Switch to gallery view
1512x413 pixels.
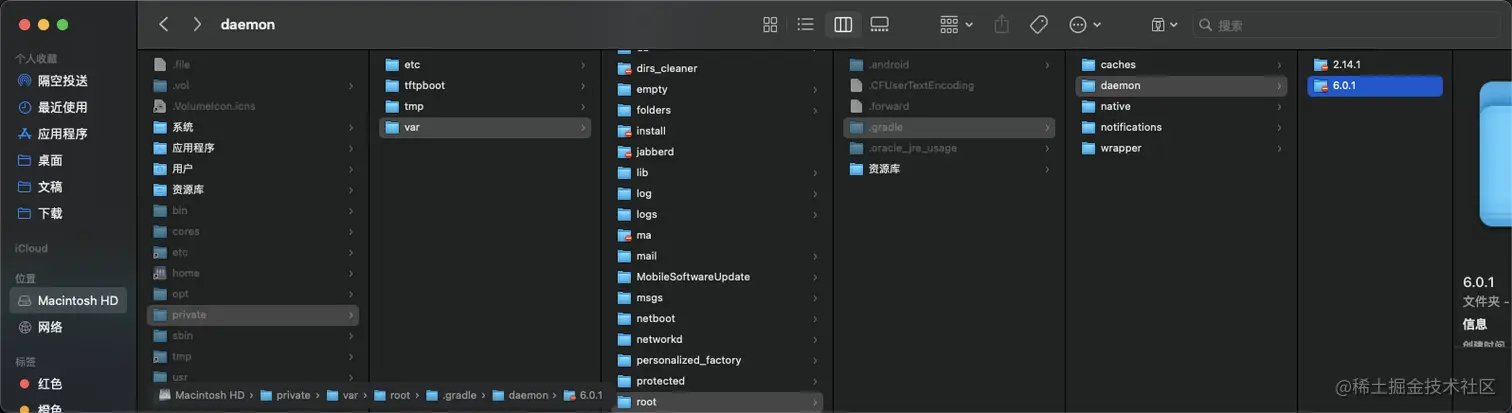(x=880, y=24)
